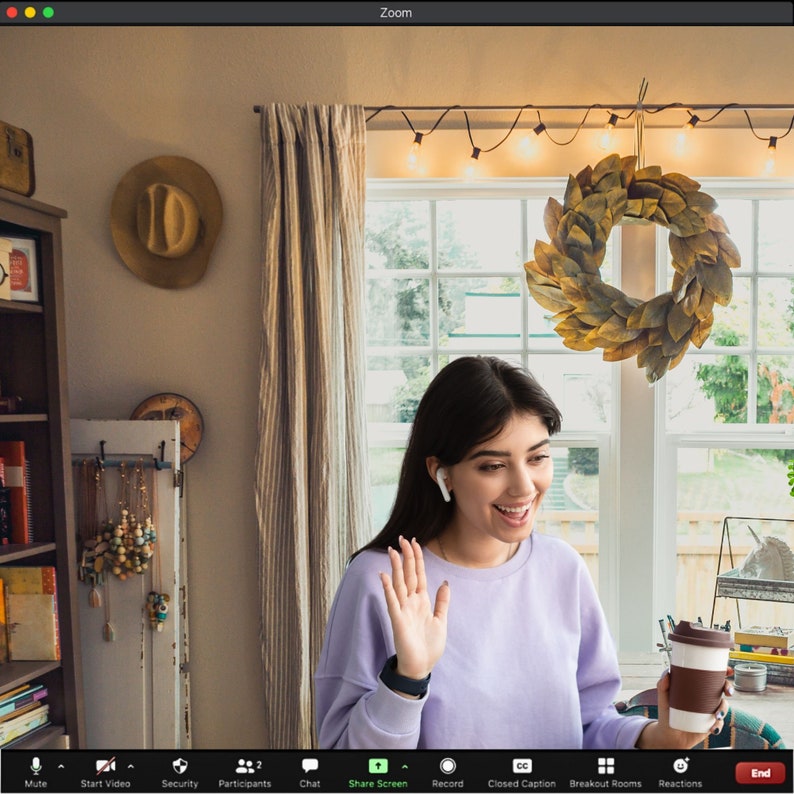The width and height of the screenshot is (794, 794).
Task: Minimize the Zoom window with yellow button
Action: tap(30, 12)
